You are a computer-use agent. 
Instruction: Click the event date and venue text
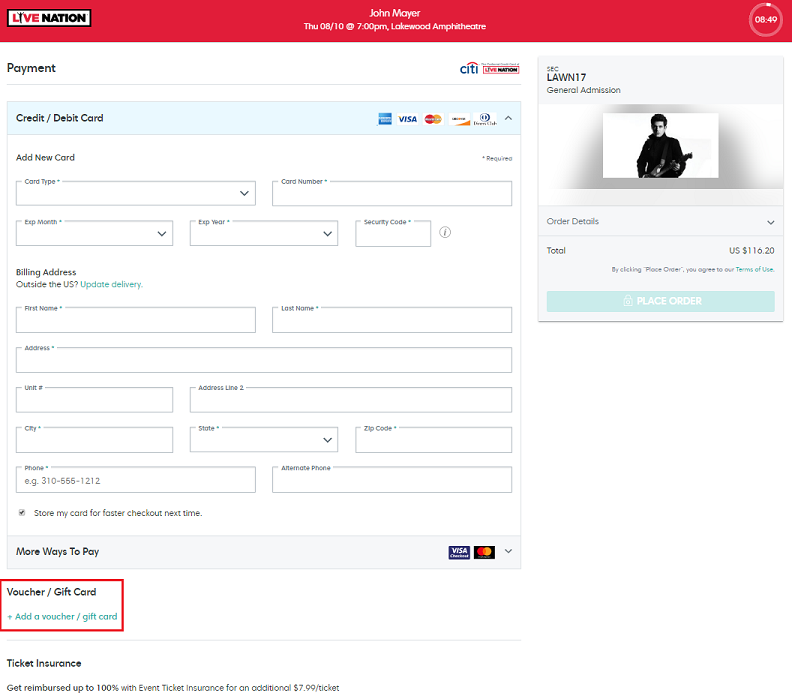(394, 26)
